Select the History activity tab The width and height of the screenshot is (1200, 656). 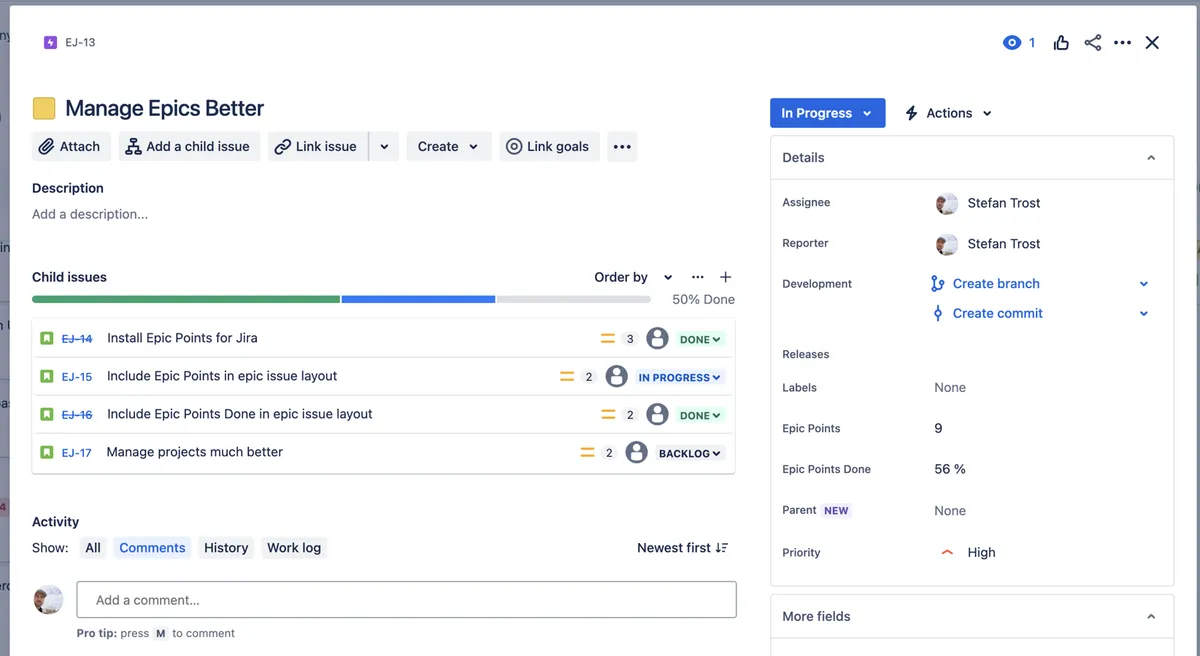click(226, 548)
